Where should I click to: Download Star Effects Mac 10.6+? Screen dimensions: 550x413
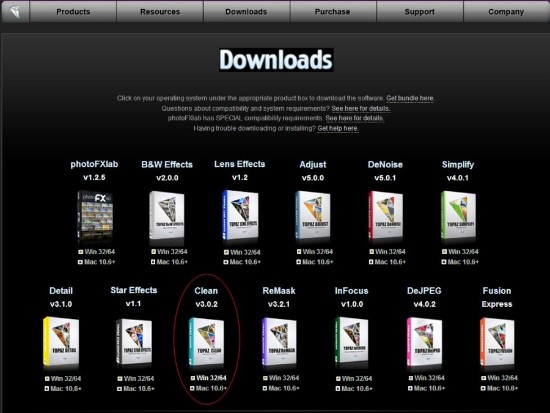coord(136,388)
